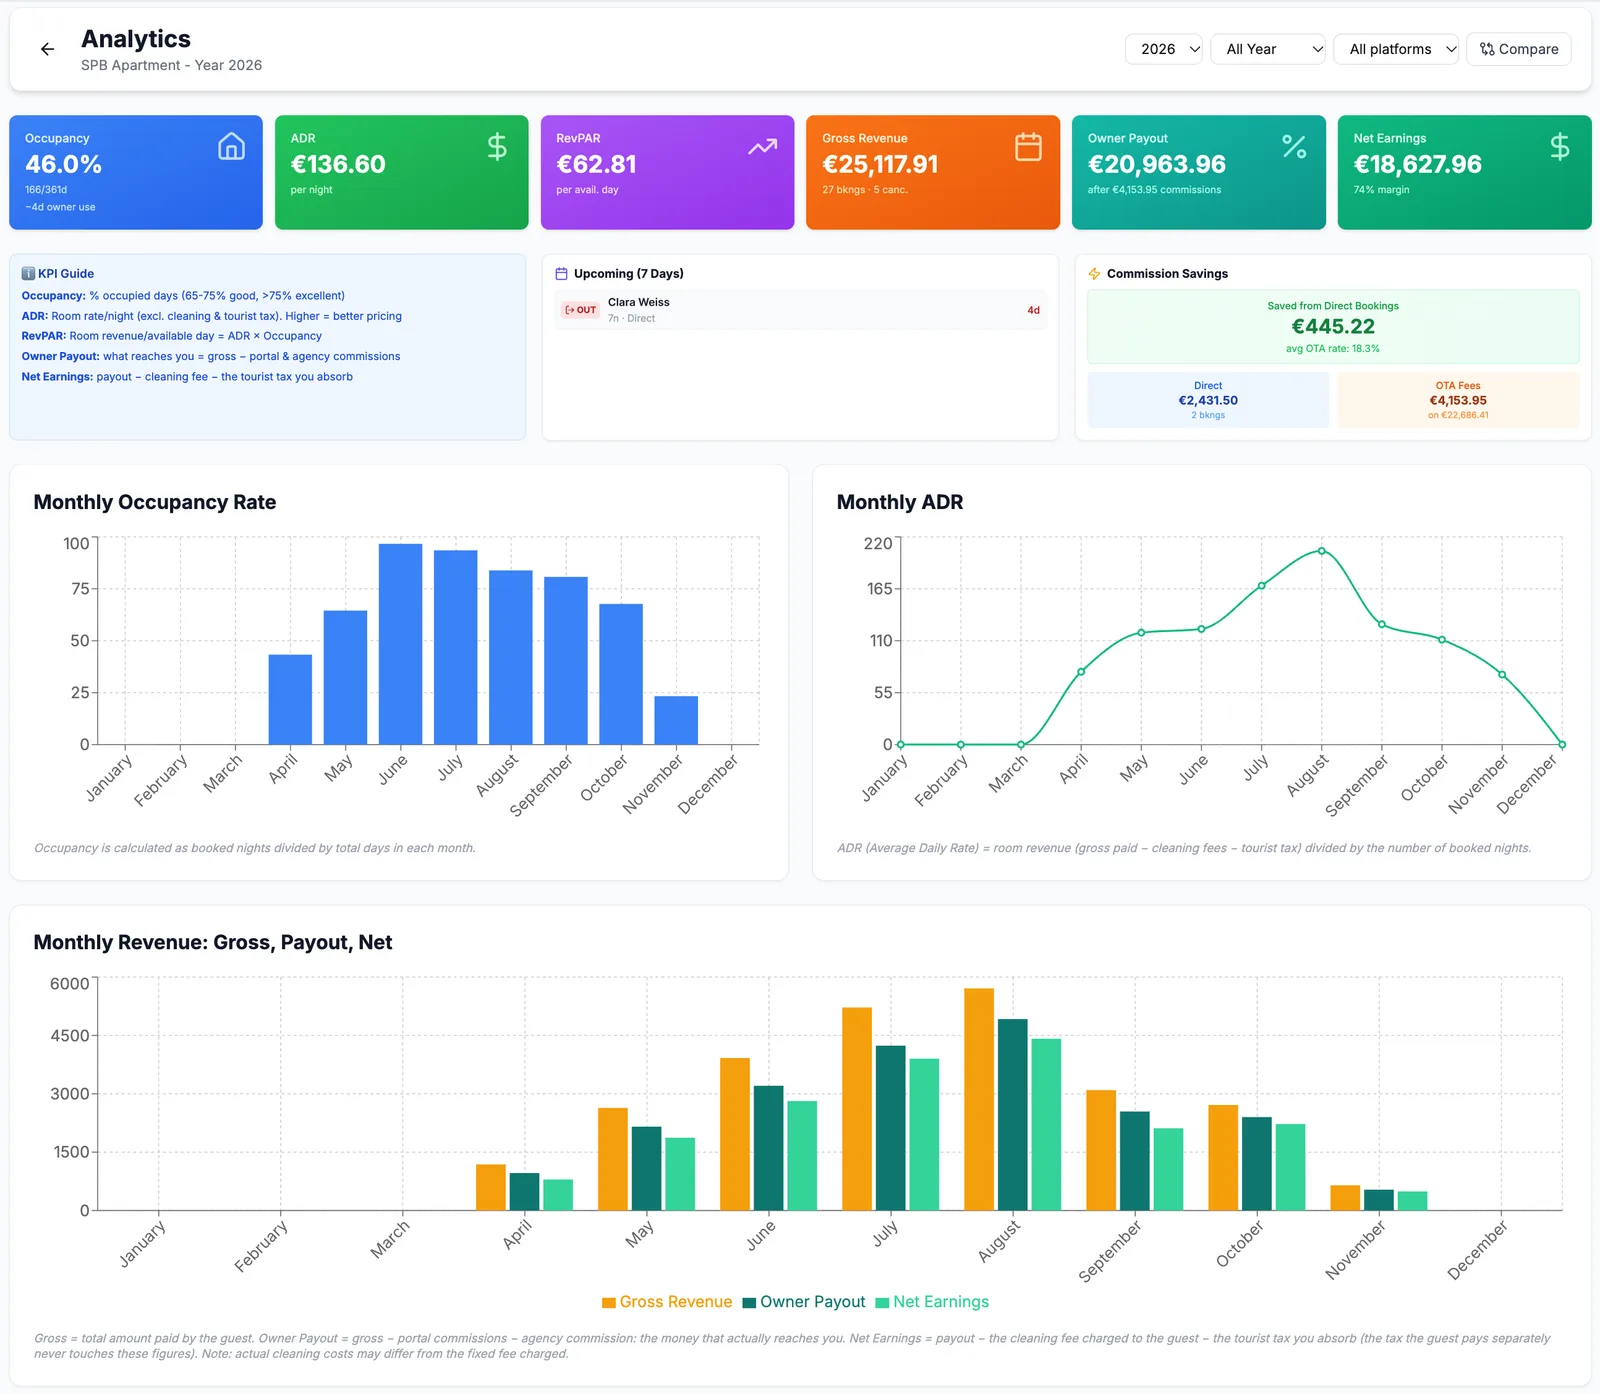Click the November bar in Monthly Occupancy chart

676,720
